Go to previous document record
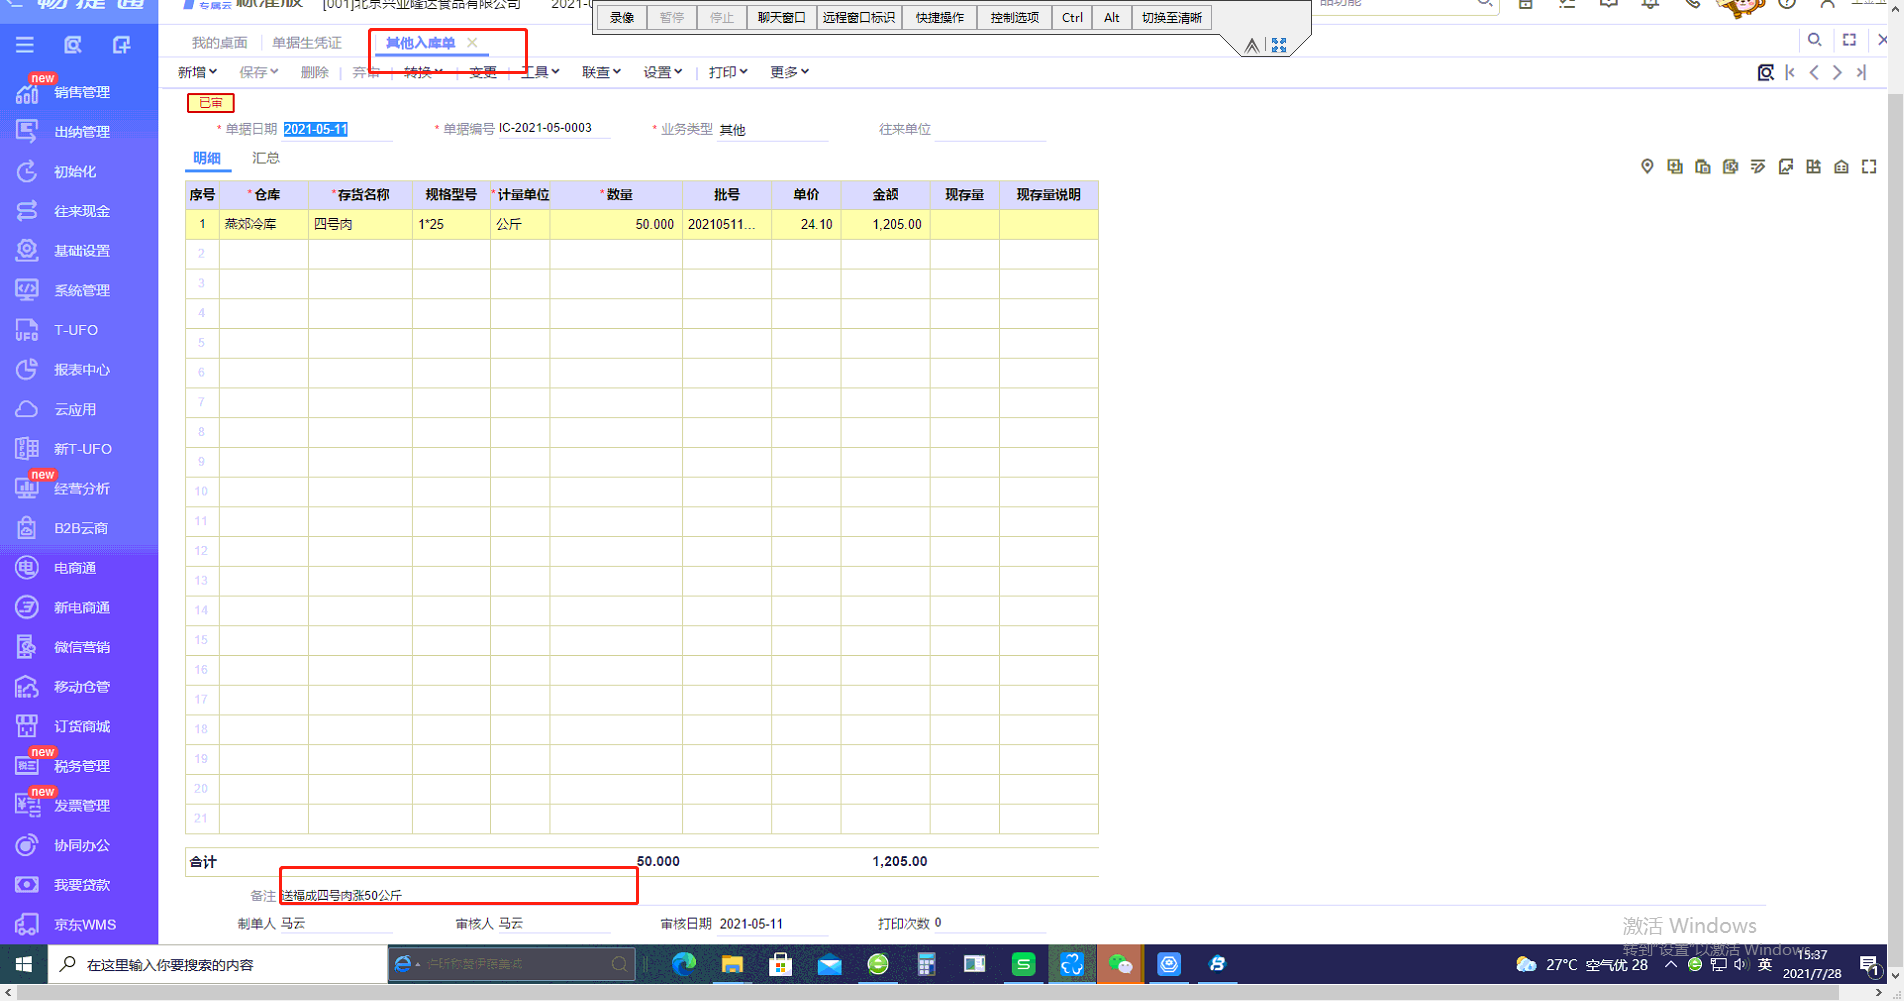This screenshot has height=1001, width=1904. pos(1814,72)
